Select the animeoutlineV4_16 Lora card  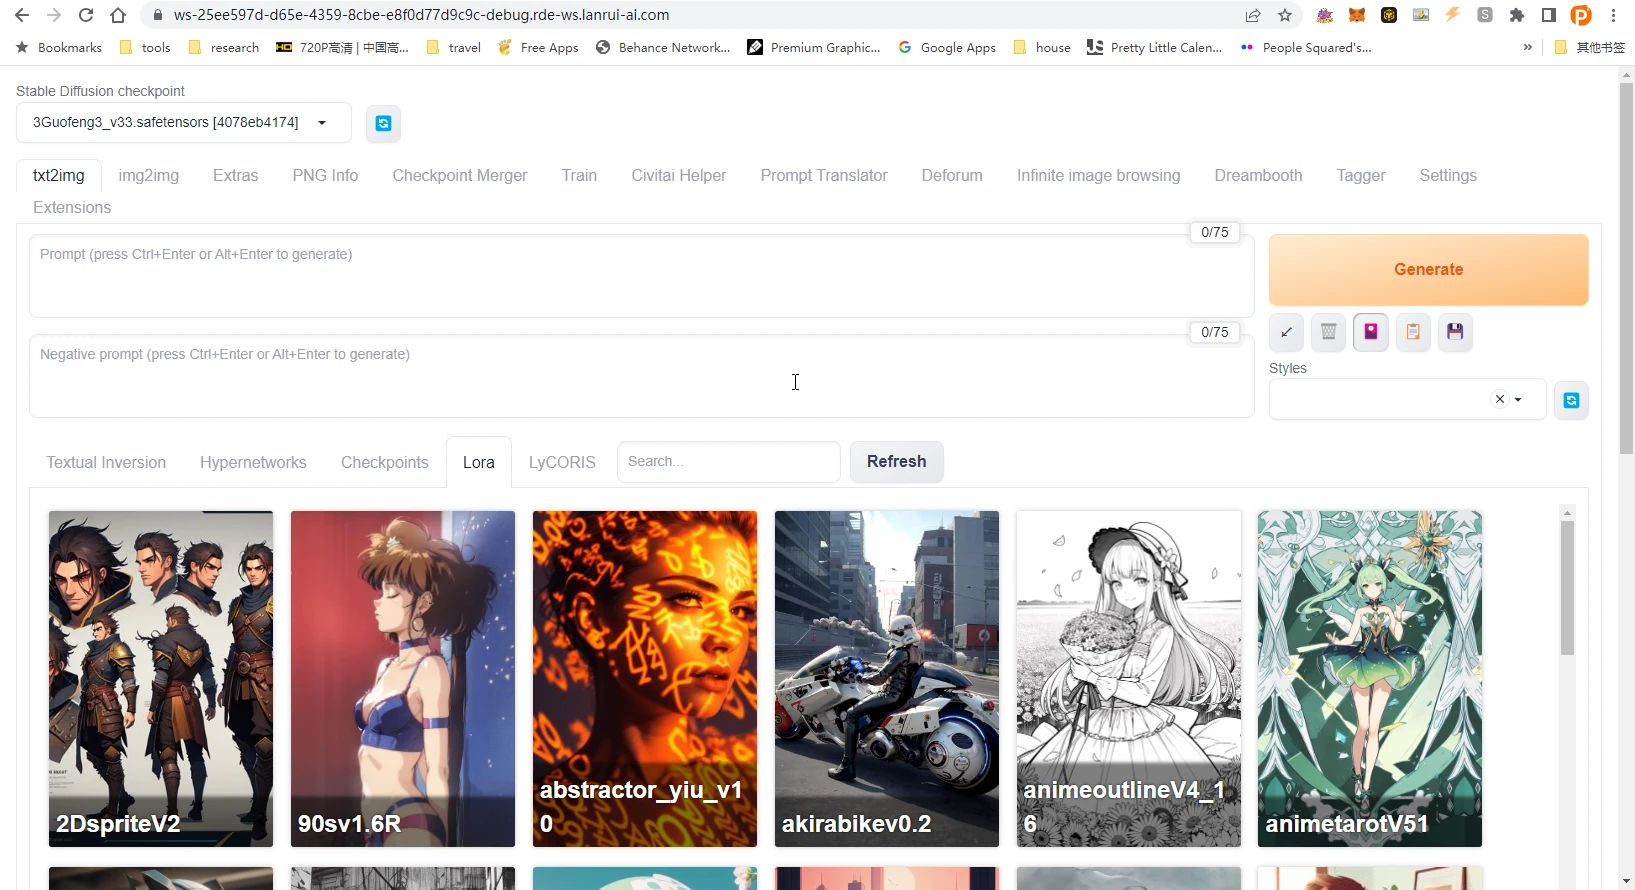point(1129,679)
